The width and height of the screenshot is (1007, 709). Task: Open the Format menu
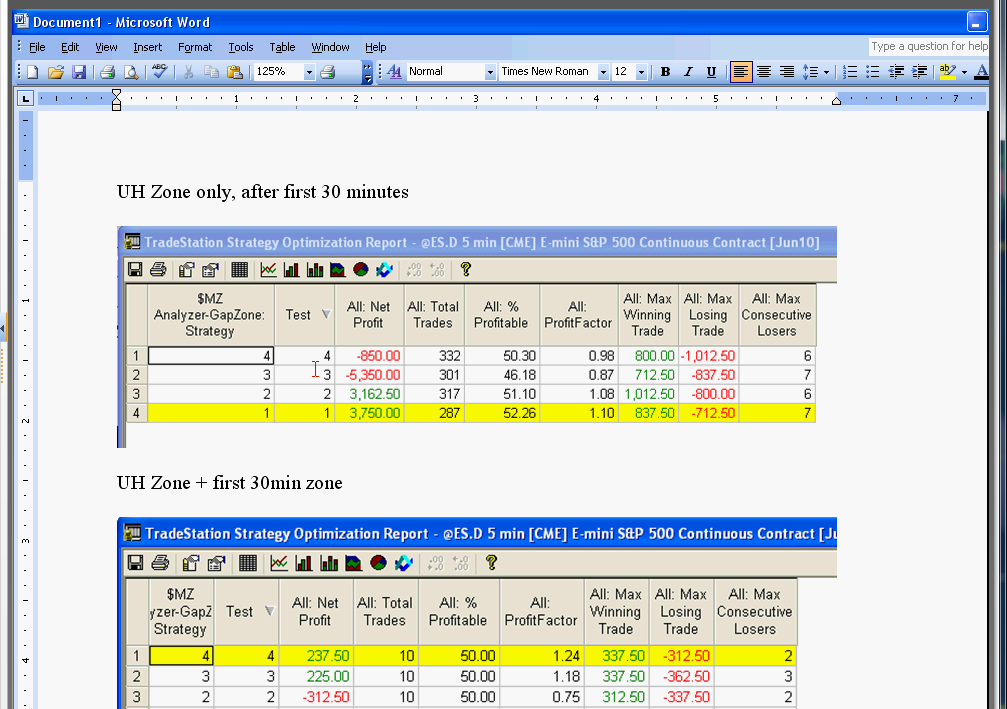[195, 47]
